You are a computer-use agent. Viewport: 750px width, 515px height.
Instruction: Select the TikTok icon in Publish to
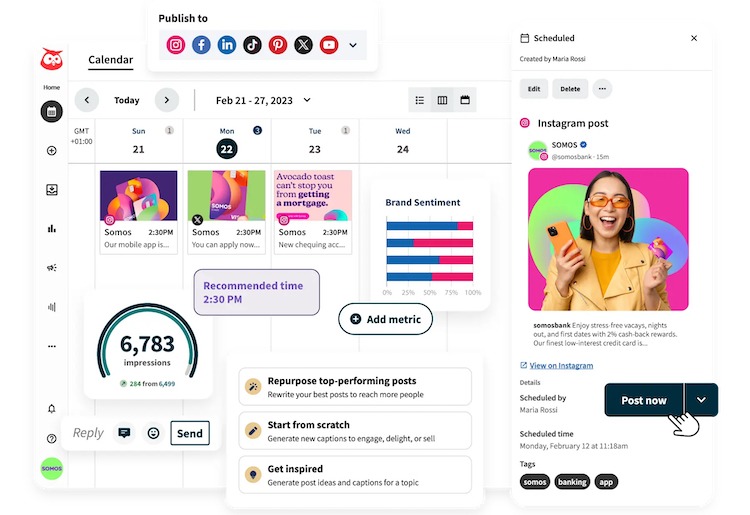pyautogui.click(x=252, y=45)
